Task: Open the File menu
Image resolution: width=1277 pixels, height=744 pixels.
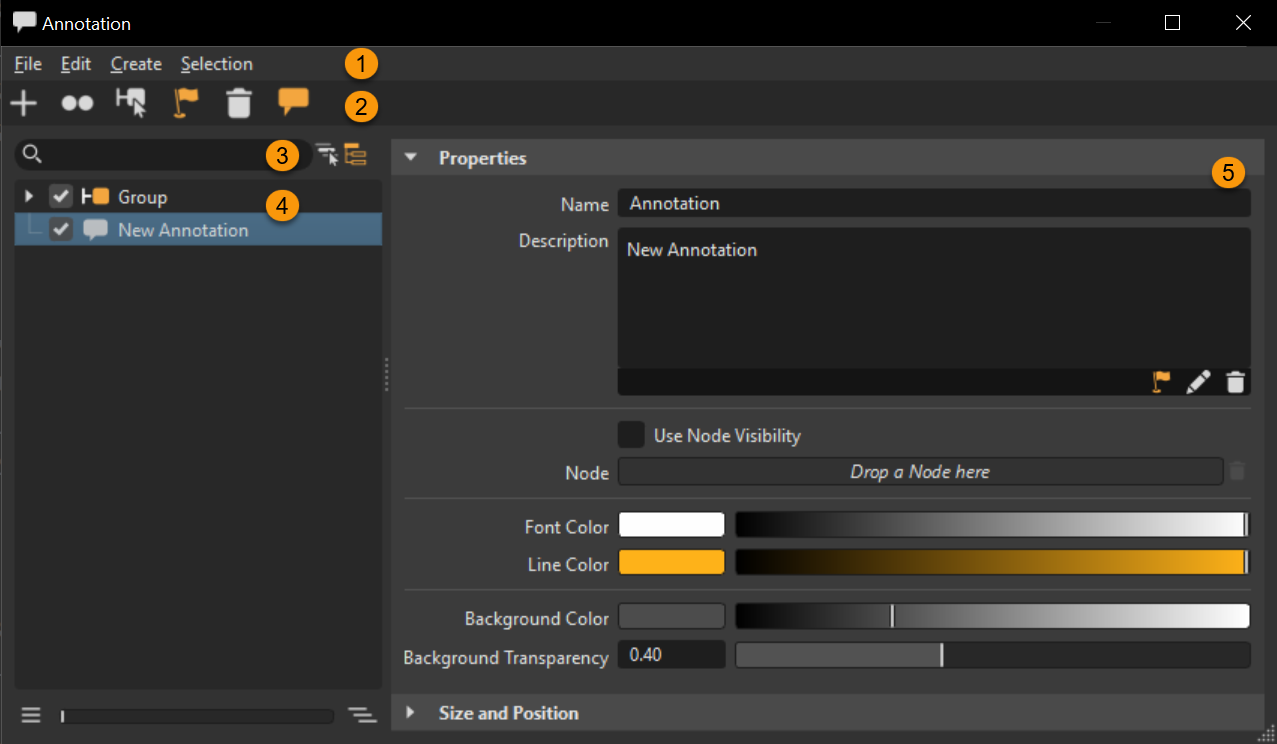Action: pyautogui.click(x=28, y=64)
